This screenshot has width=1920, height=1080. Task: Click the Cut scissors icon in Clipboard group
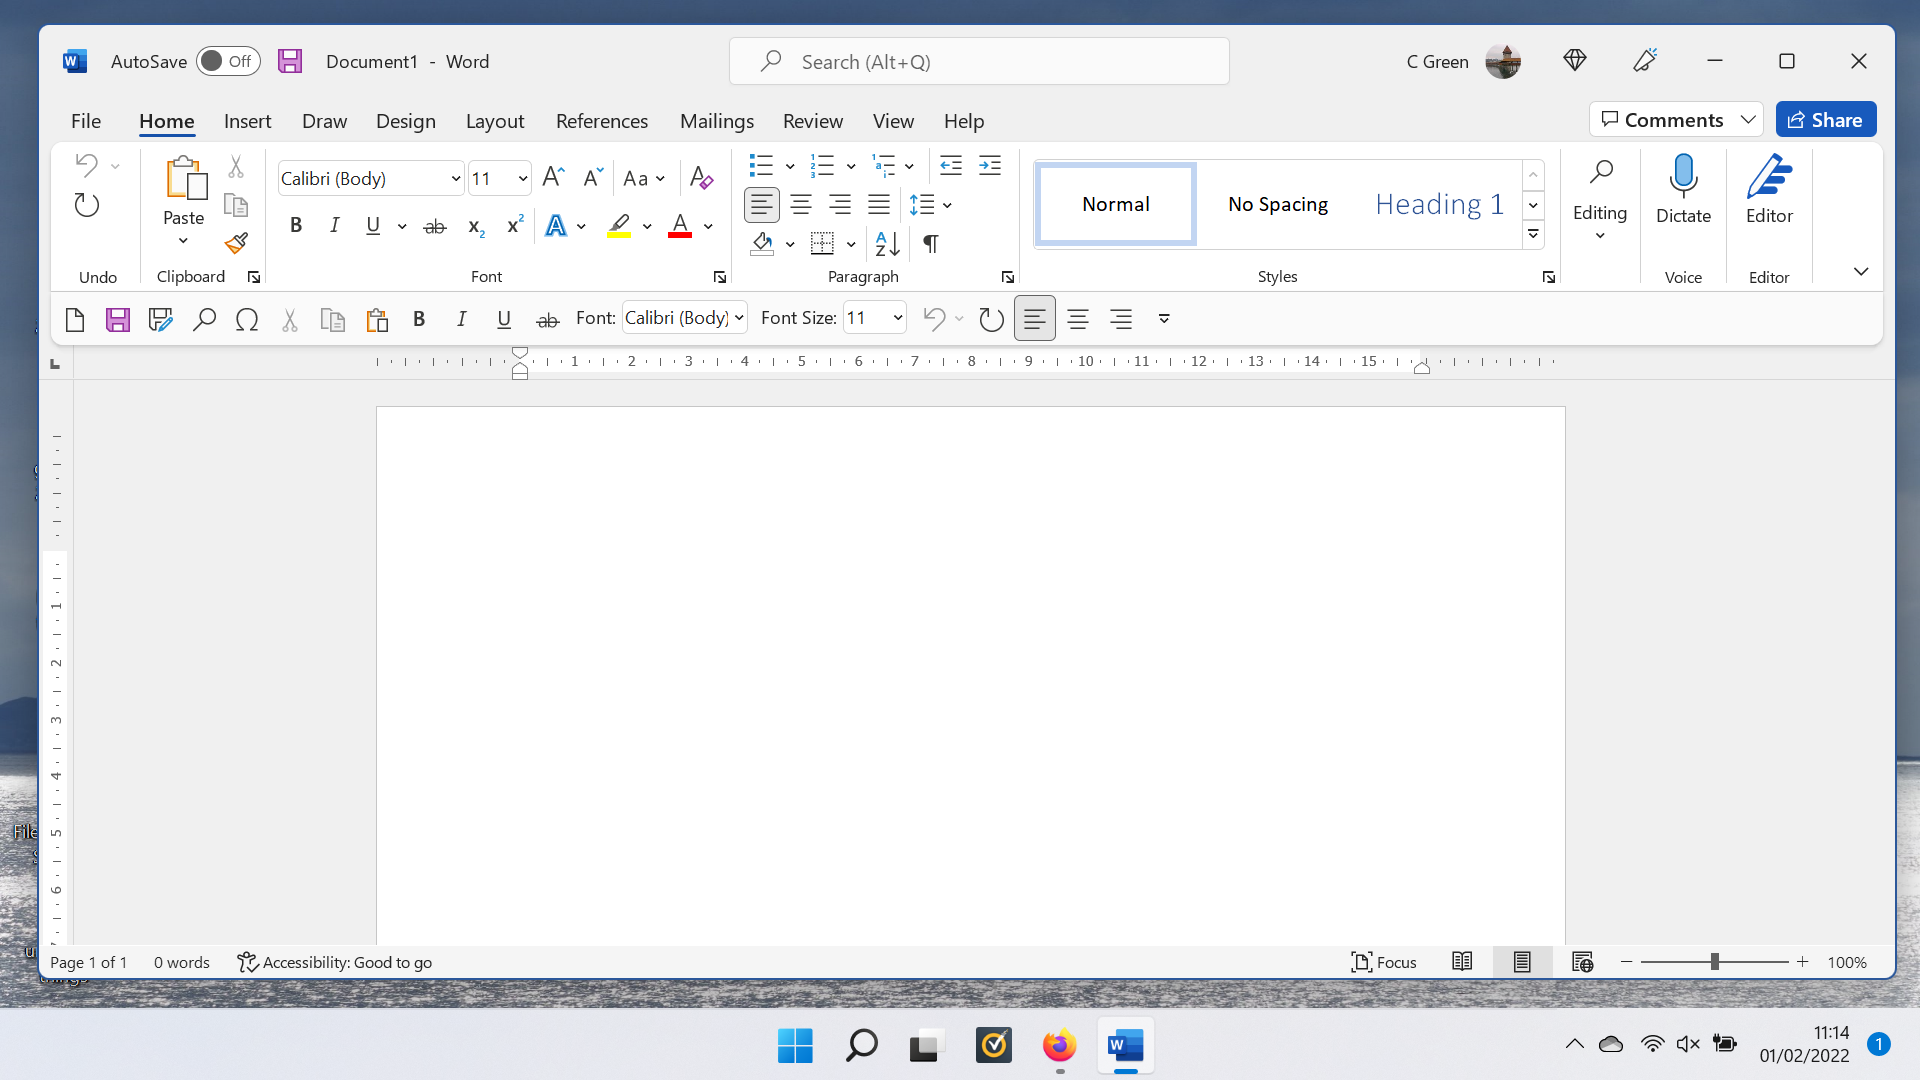point(236,166)
